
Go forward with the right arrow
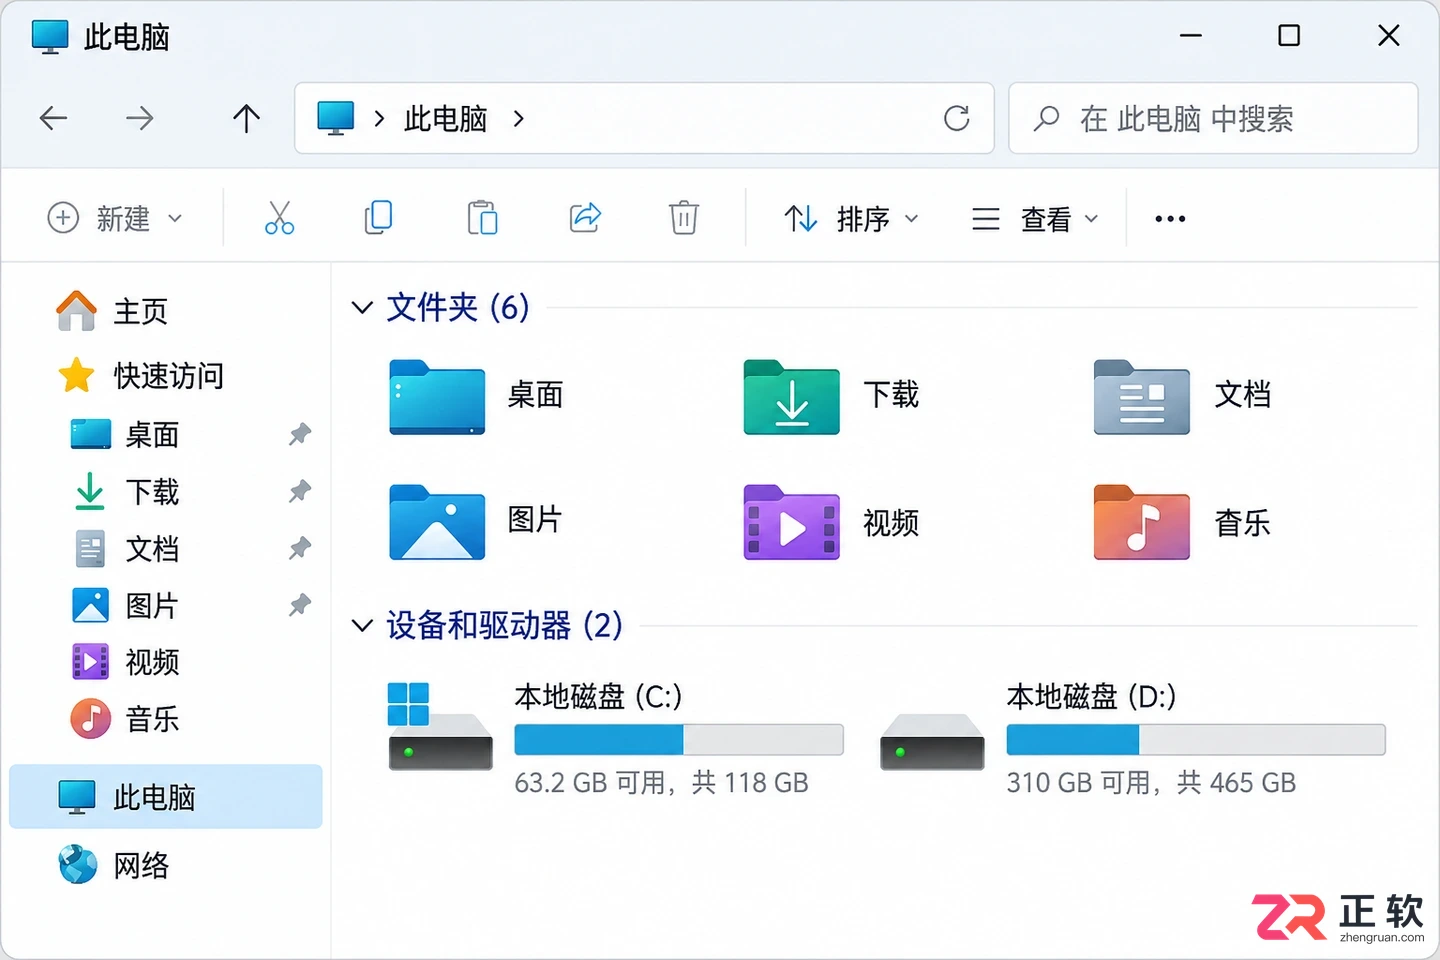[x=140, y=118]
